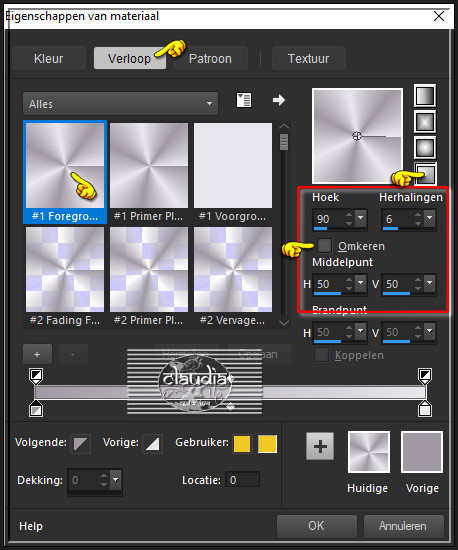Image resolution: width=458 pixels, height=550 pixels.
Task: Select the radial gradient style icon
Action: [426, 174]
